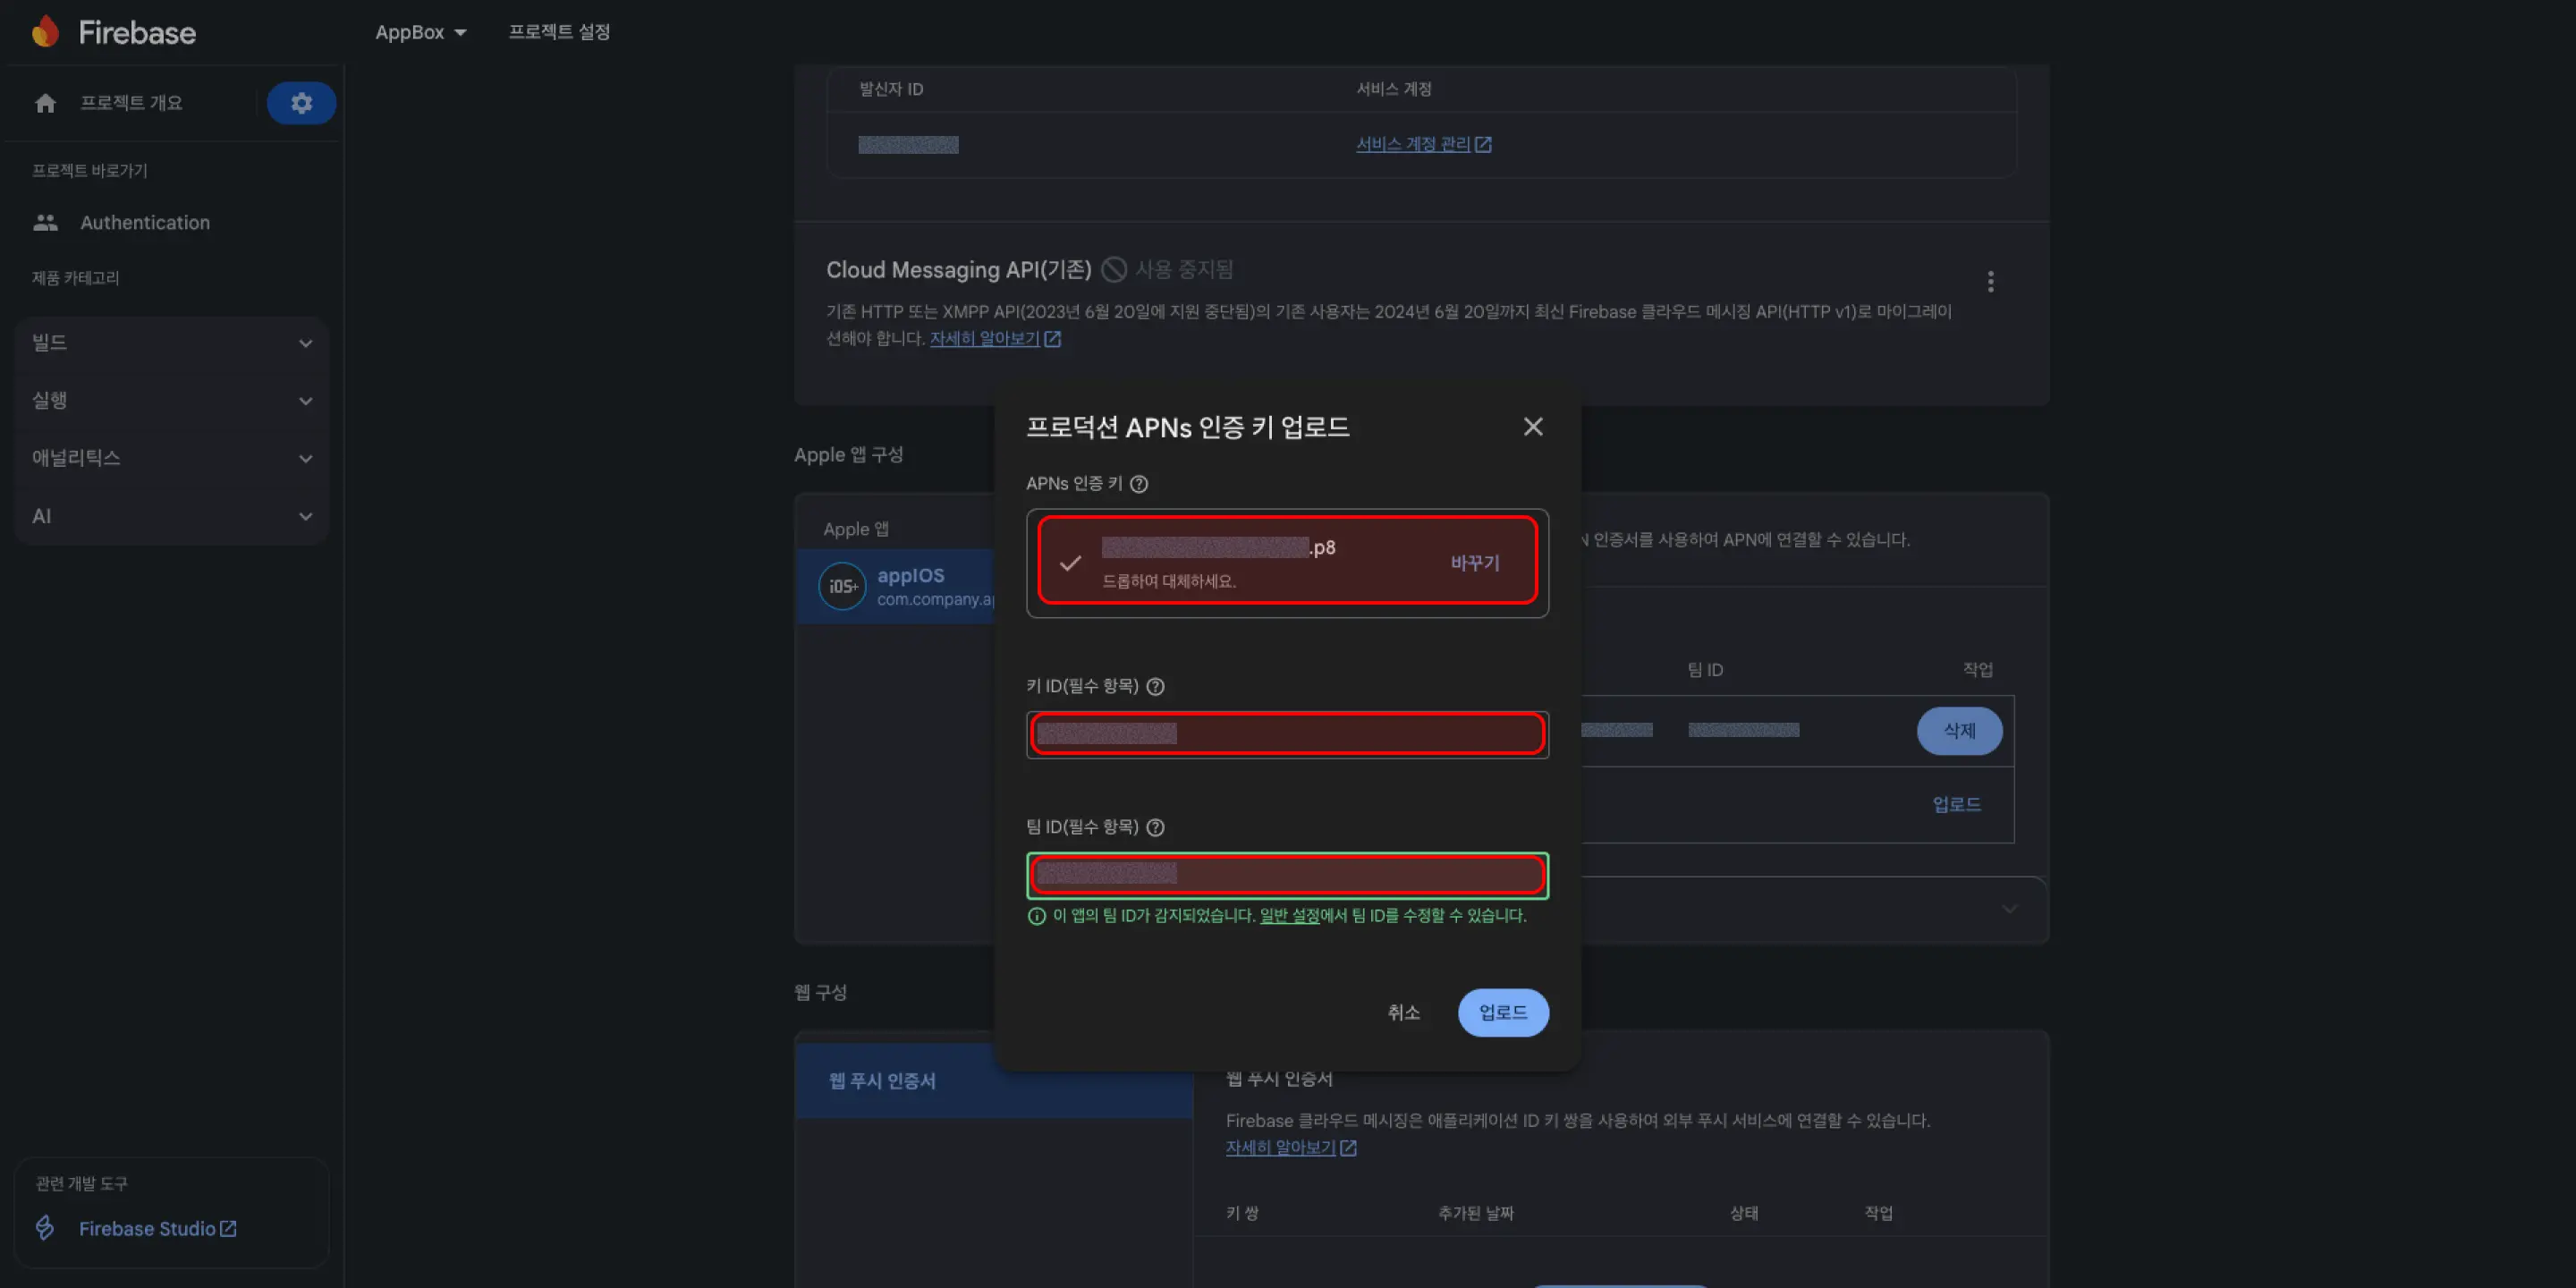Click the 업로드 link in APNs table
Viewport: 2576px width, 1288px height.
tap(1956, 805)
